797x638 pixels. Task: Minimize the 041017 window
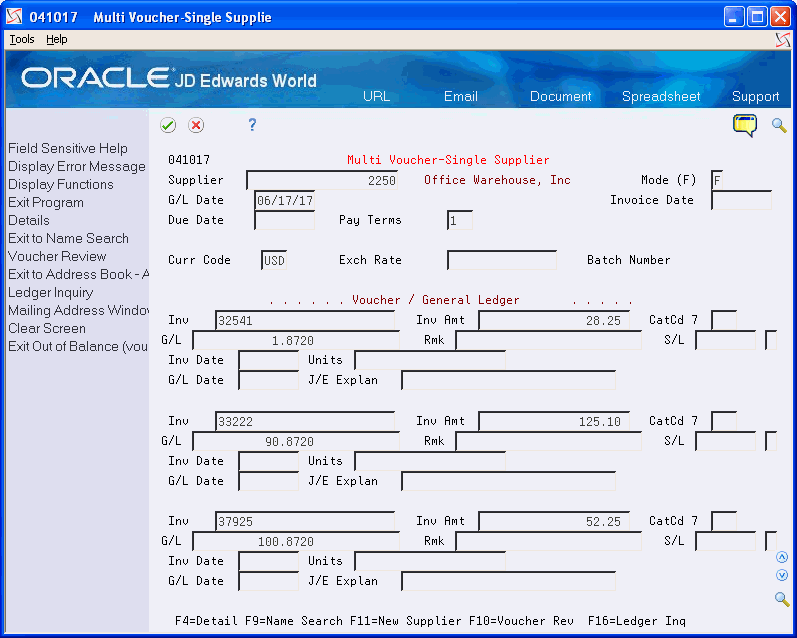(733, 17)
